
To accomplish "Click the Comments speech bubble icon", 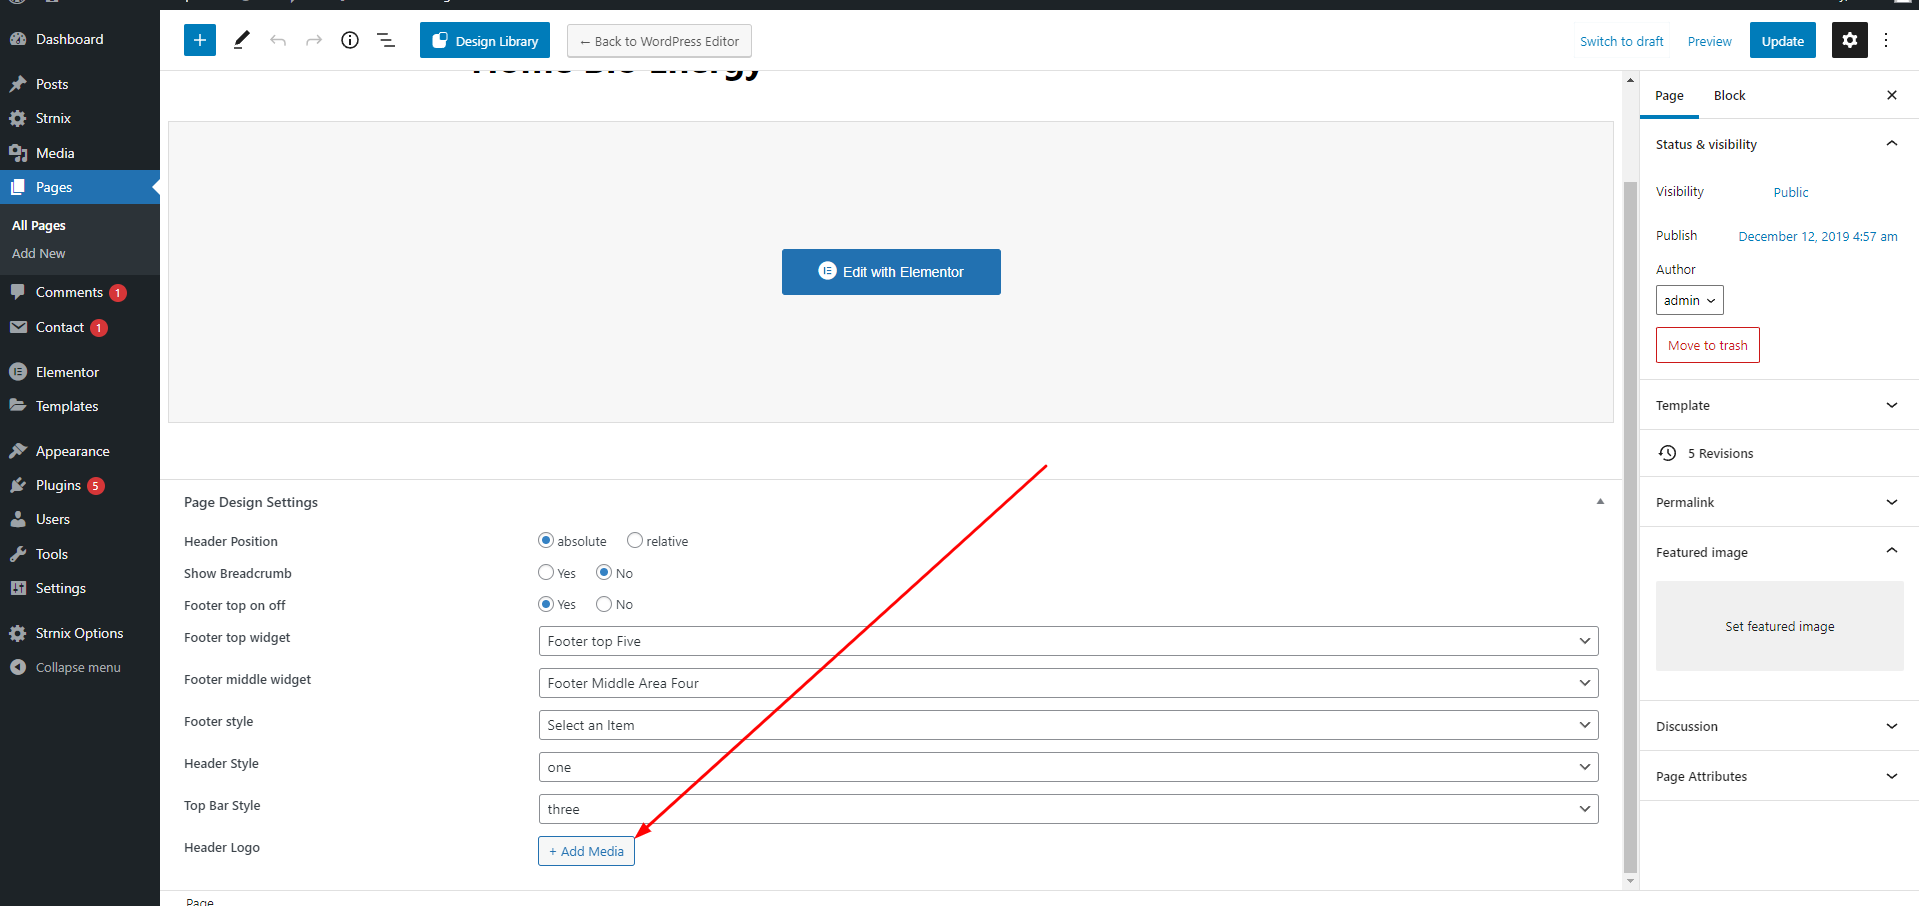I will [x=18, y=292].
